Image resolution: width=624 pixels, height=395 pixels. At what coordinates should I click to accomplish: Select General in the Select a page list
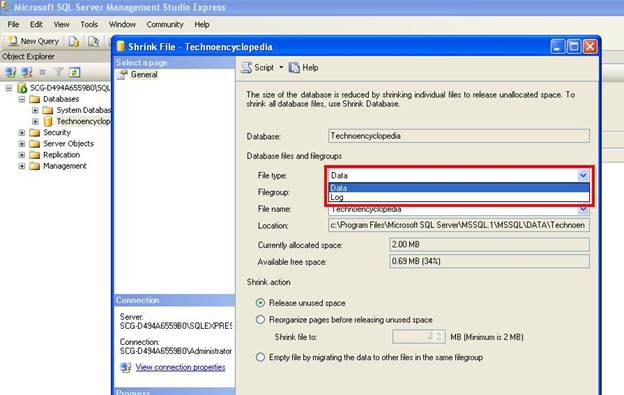(x=144, y=75)
